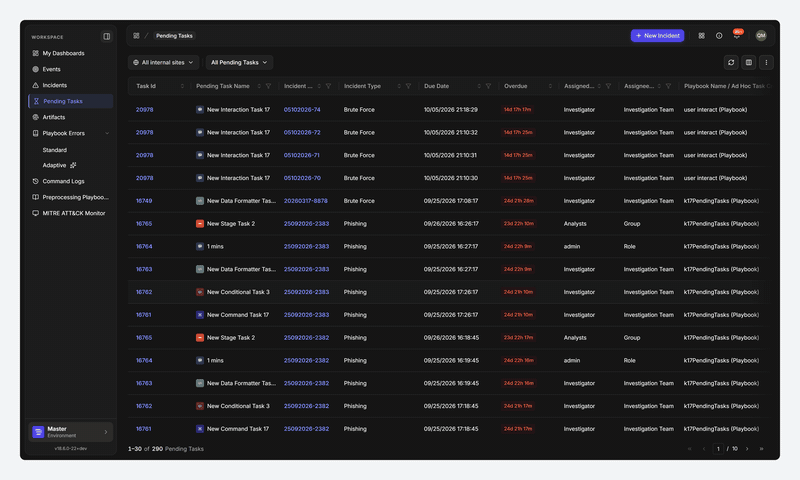800x480 pixels.
Task: Expand Playbook Errors chevron
Action: pyautogui.click(x=107, y=134)
